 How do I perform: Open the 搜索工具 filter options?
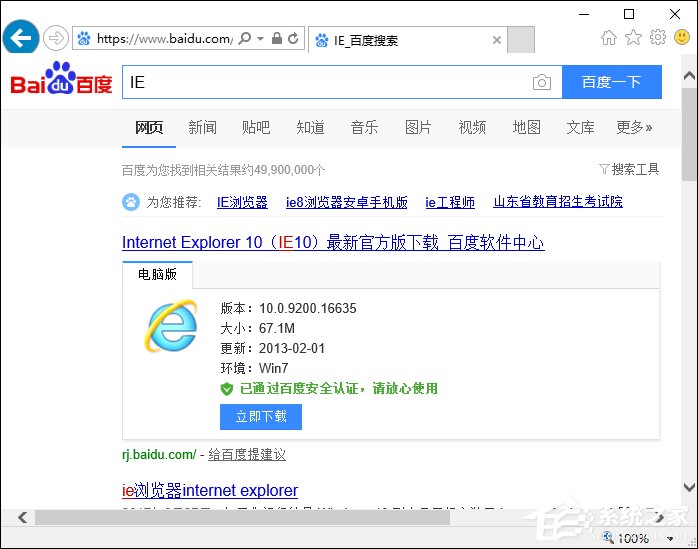pyautogui.click(x=629, y=169)
